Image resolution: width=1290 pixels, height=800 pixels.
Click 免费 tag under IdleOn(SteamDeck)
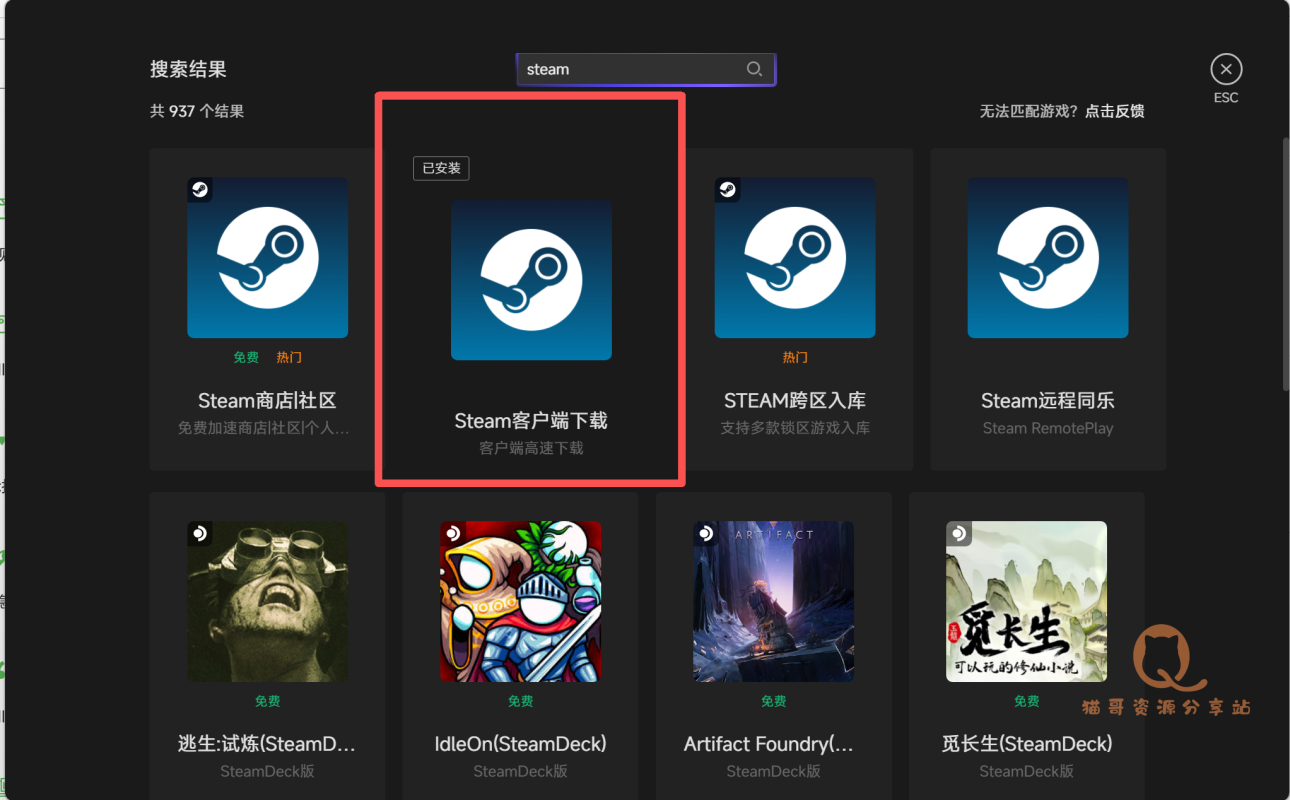point(521,701)
